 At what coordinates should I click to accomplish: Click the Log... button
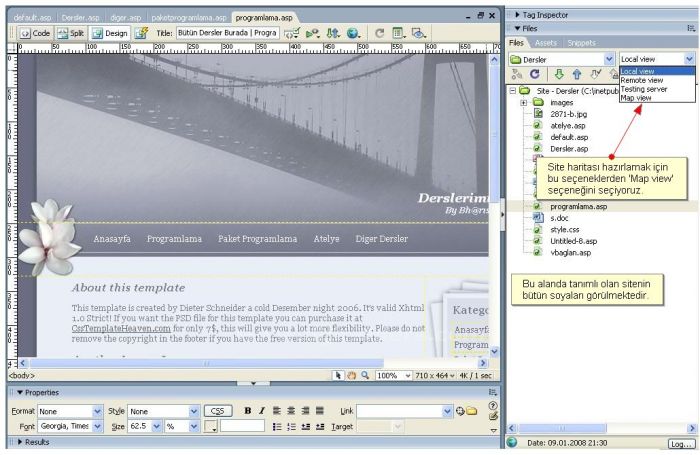(681, 444)
